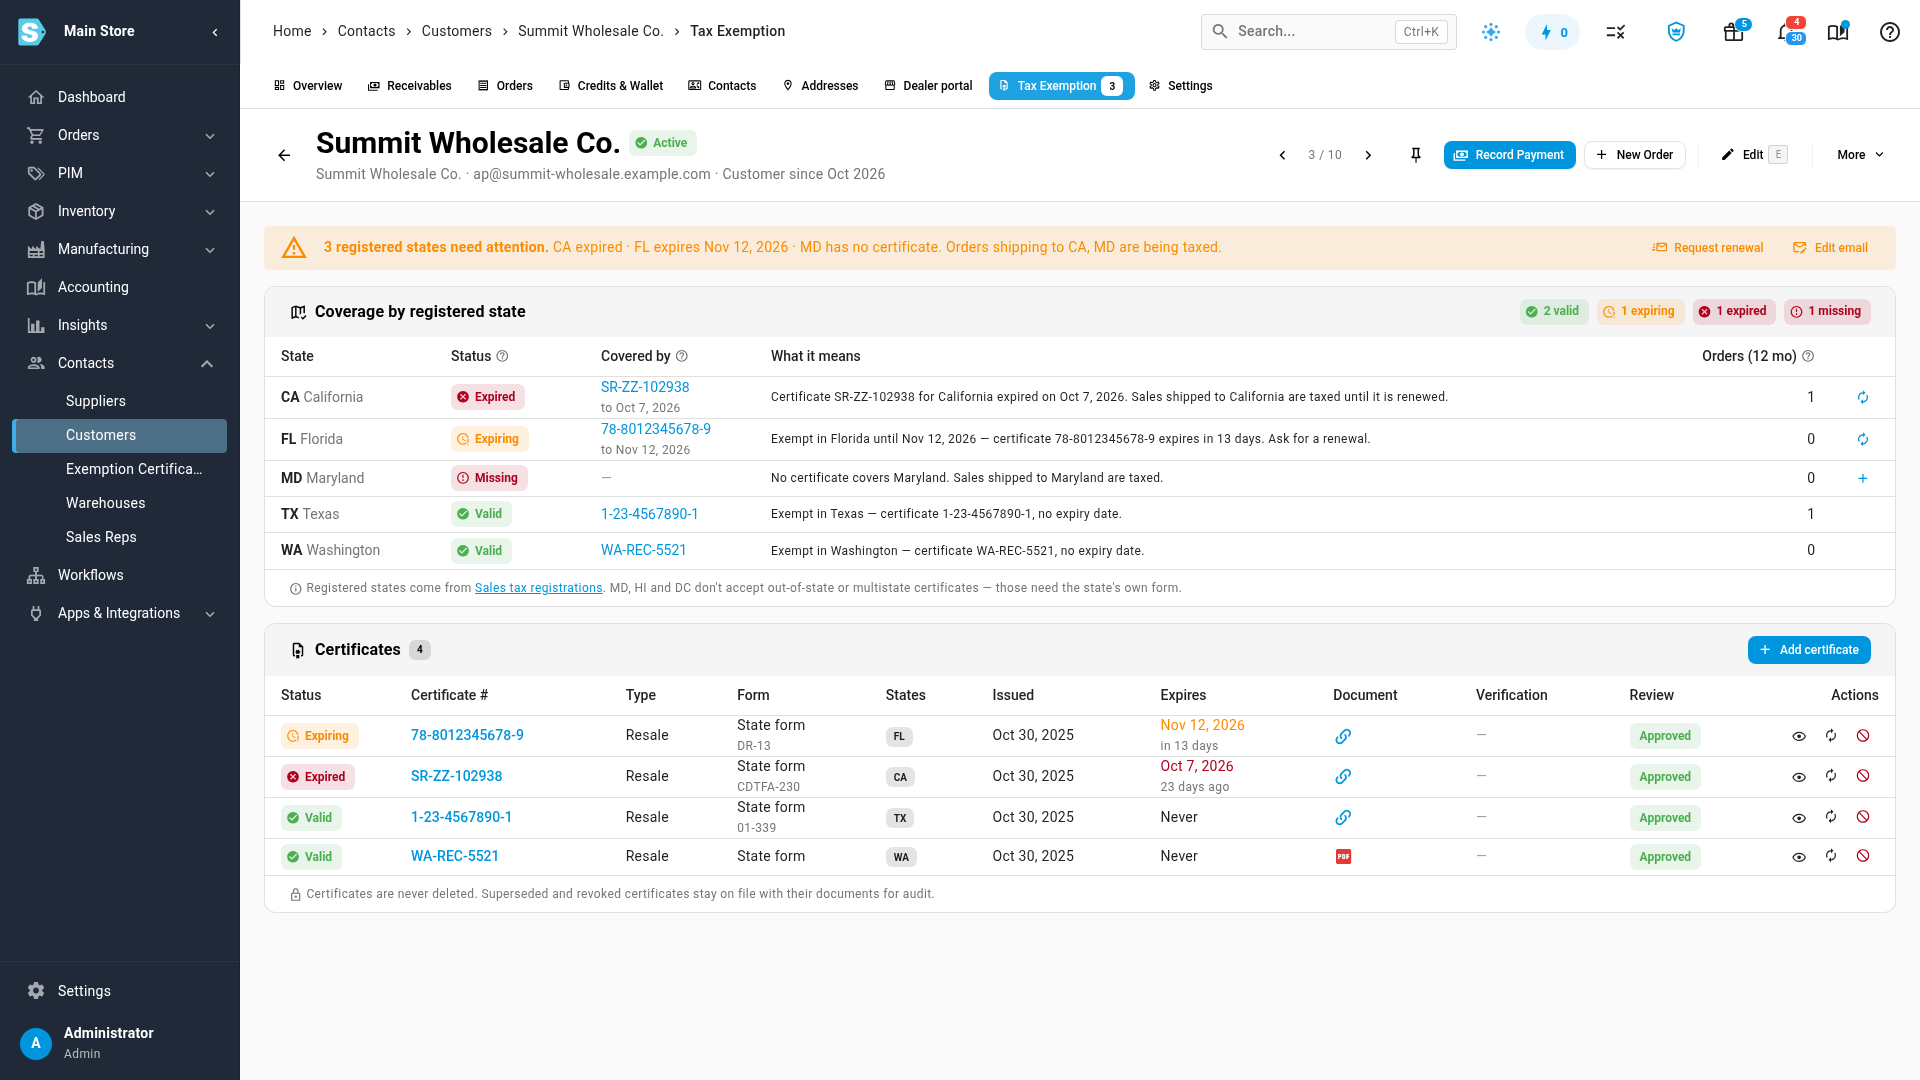Collapse the sidebar with chevron
The height and width of the screenshot is (1080, 1920).
click(215, 32)
